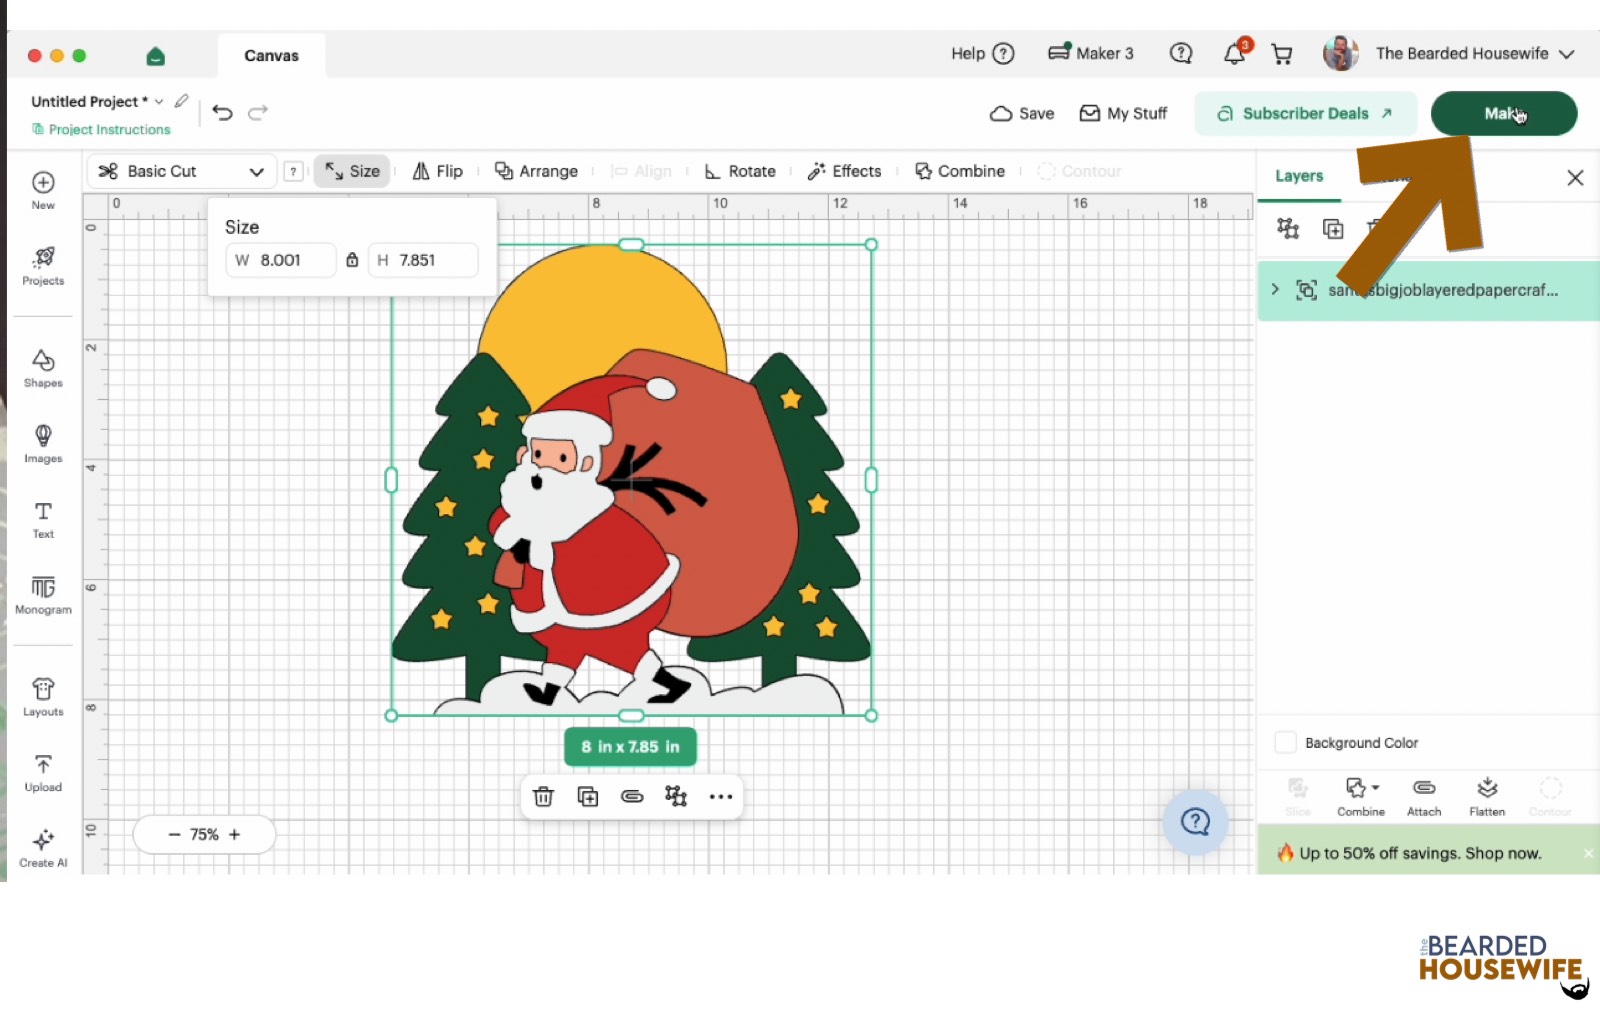Open the notifications bell

coord(1235,54)
